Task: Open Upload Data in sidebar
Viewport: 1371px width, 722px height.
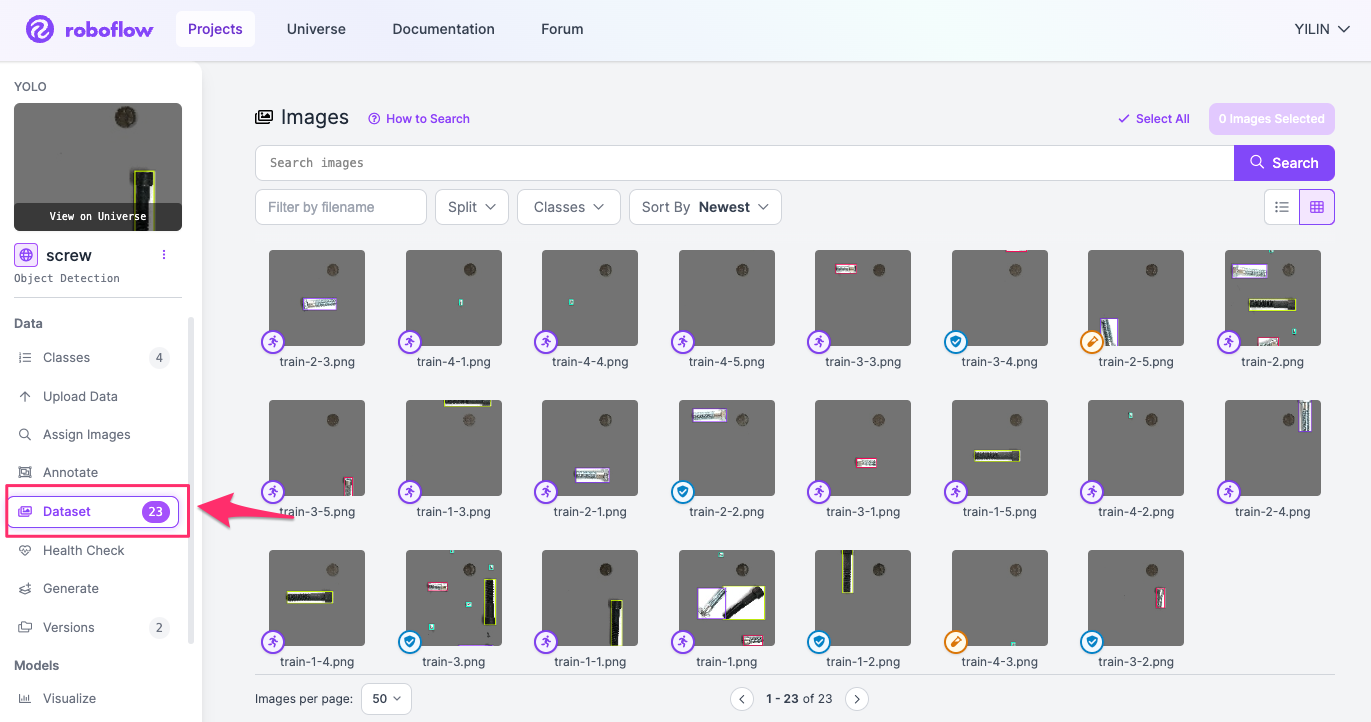Action: (x=80, y=397)
